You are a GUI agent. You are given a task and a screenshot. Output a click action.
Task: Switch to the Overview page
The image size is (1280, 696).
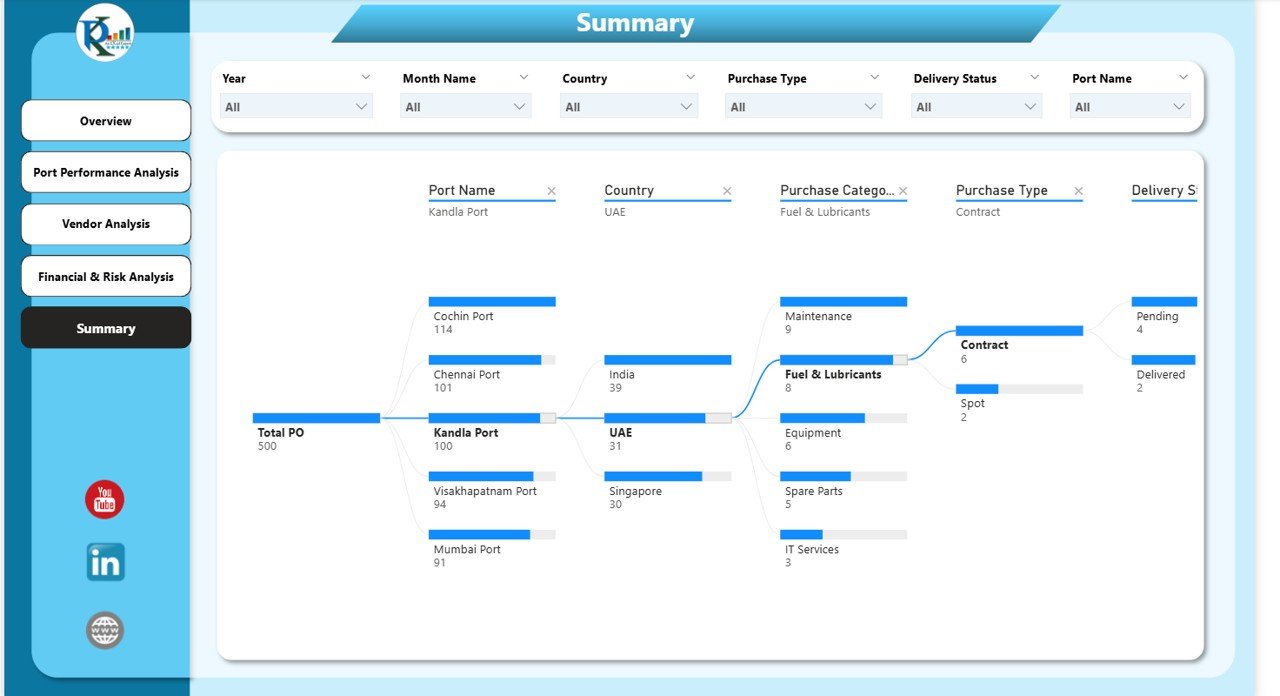click(x=105, y=120)
